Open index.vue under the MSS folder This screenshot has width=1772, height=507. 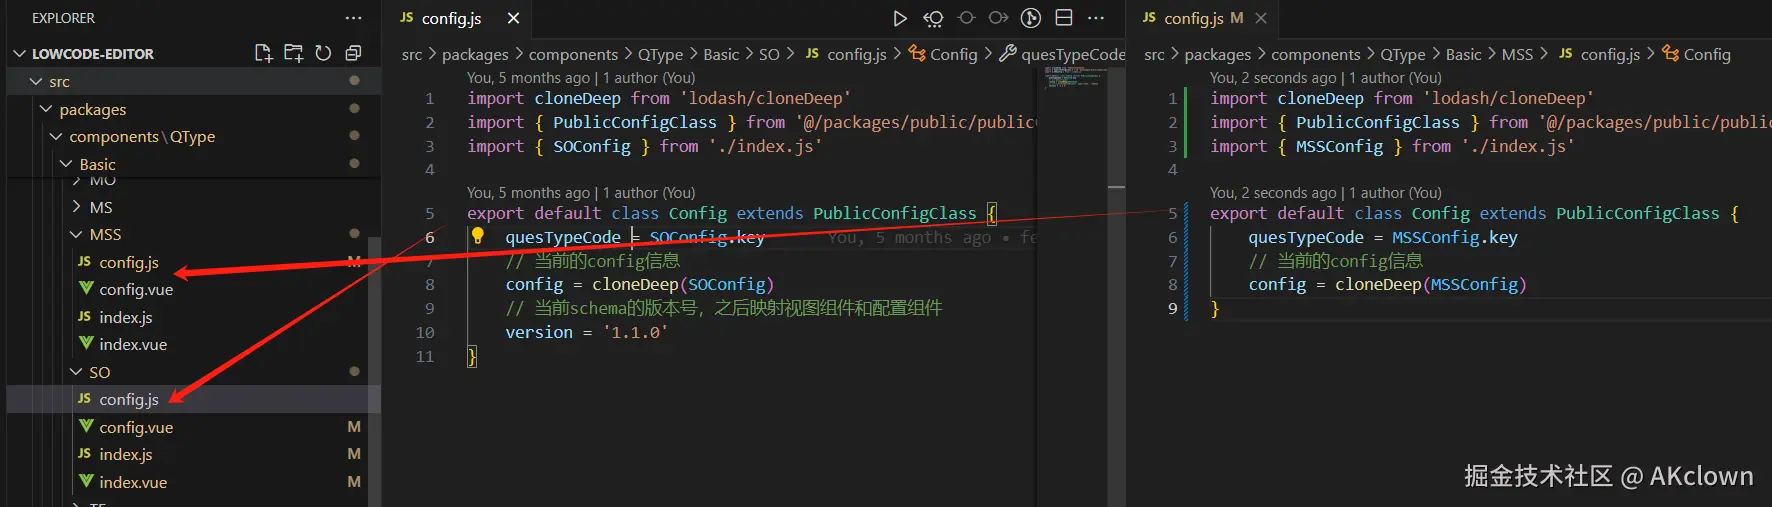click(133, 344)
